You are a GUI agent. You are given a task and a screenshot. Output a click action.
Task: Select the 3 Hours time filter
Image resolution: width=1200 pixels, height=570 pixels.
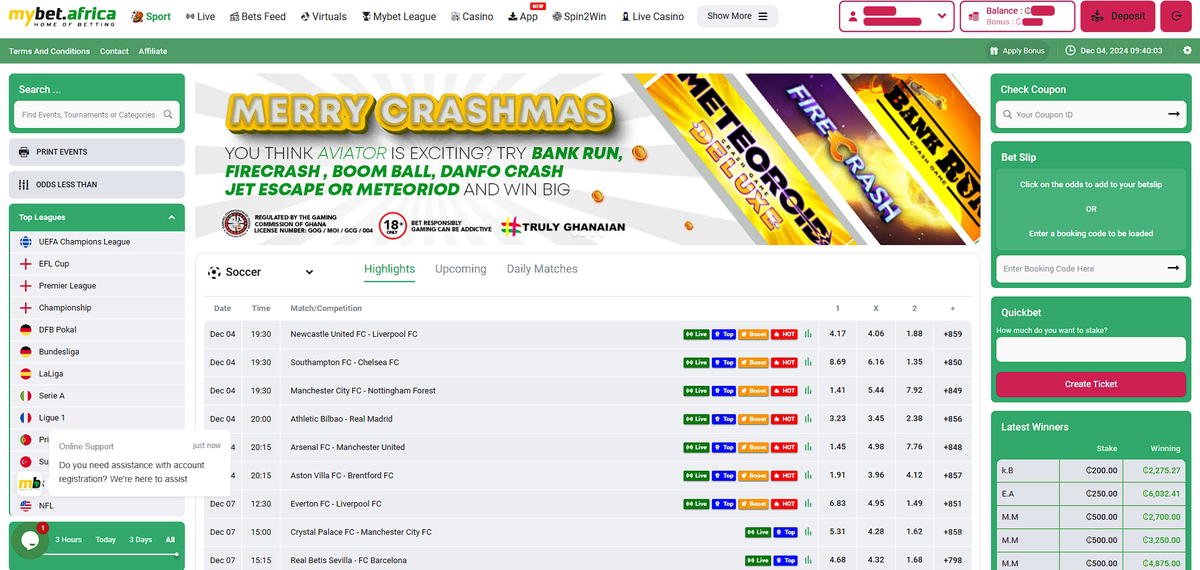68,540
